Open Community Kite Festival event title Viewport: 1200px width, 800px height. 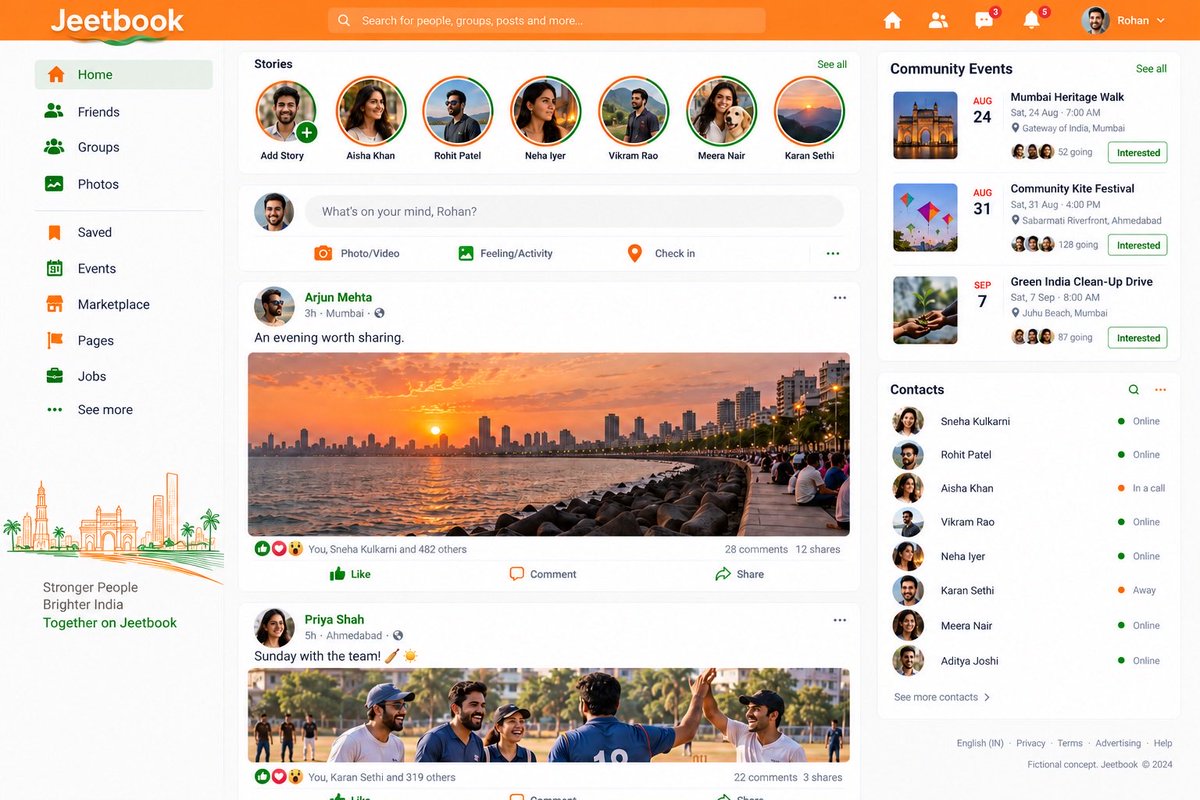pos(1072,188)
